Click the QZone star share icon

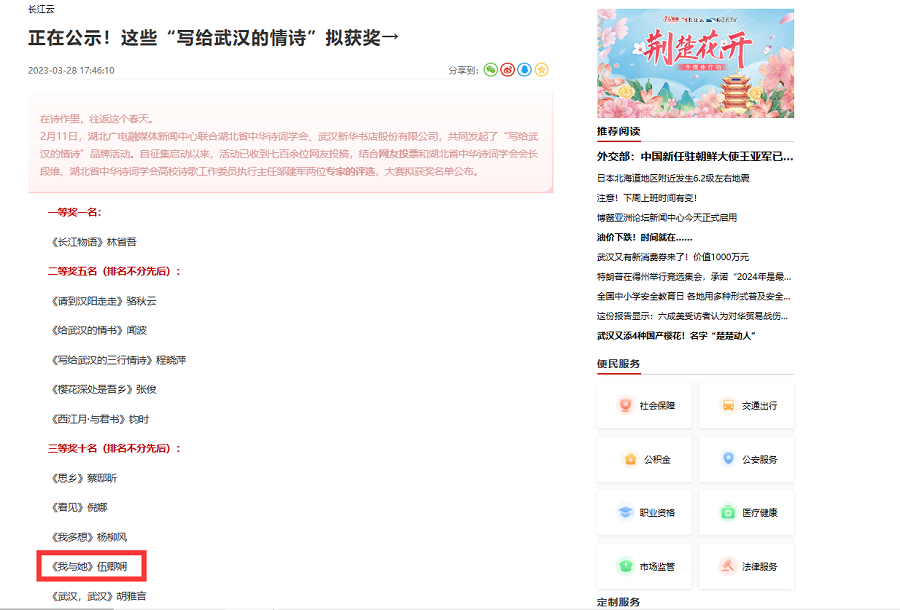pos(542,70)
